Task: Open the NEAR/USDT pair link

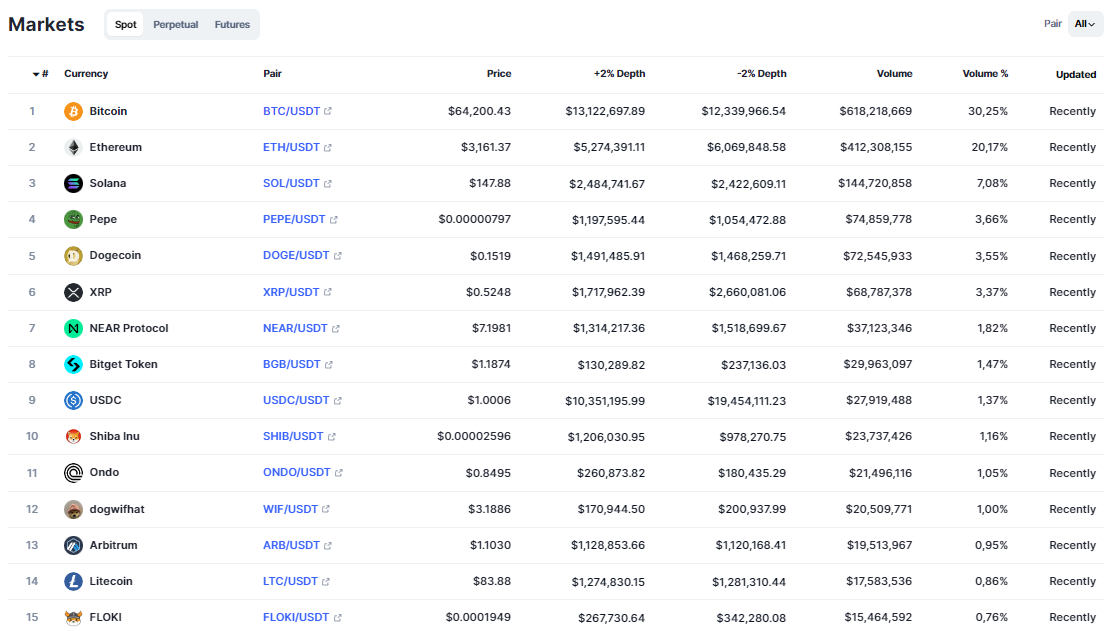Action: [x=295, y=328]
